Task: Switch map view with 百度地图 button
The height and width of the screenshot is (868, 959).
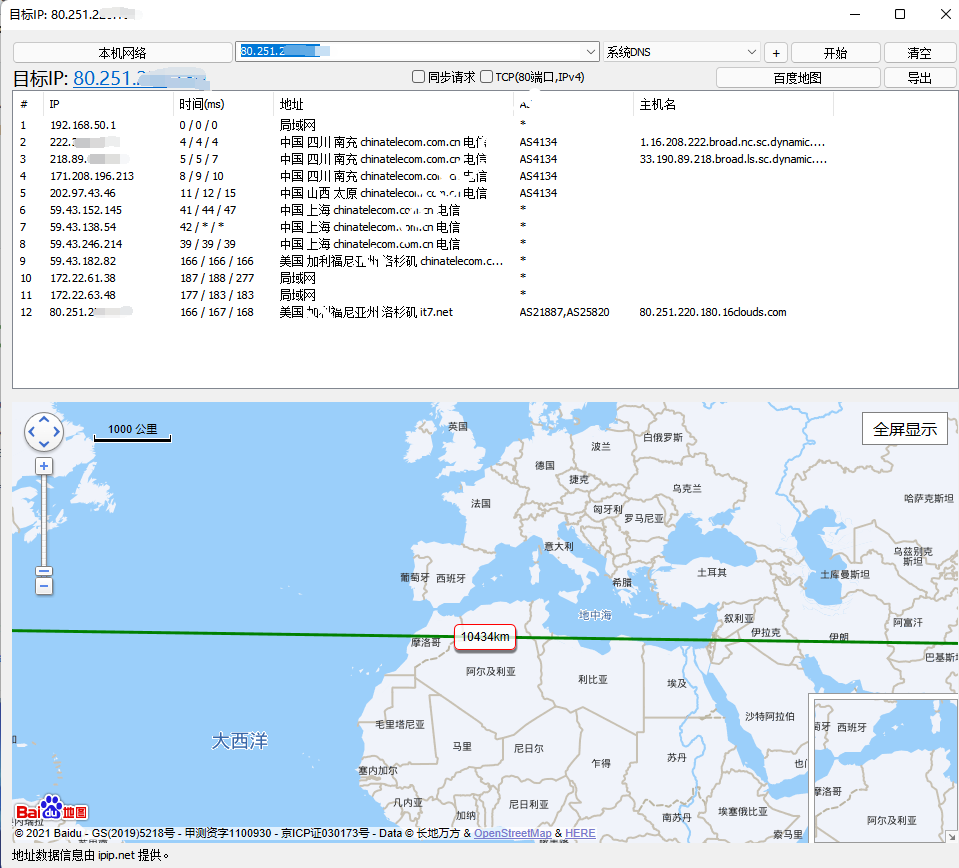Action: click(797, 77)
